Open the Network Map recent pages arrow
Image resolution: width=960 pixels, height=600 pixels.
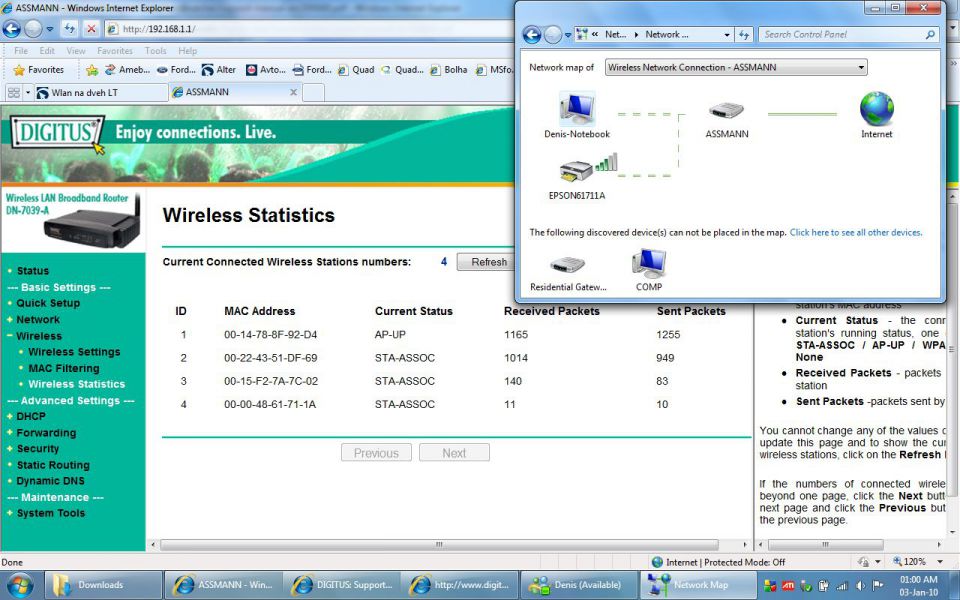(x=568, y=36)
